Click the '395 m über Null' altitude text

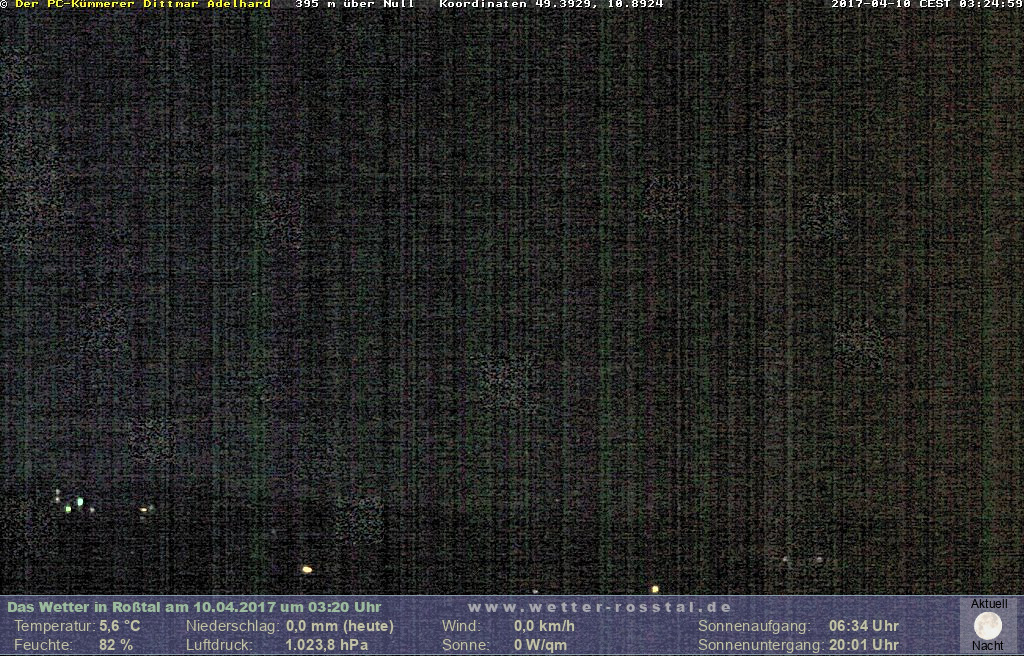pyautogui.click(x=355, y=4)
